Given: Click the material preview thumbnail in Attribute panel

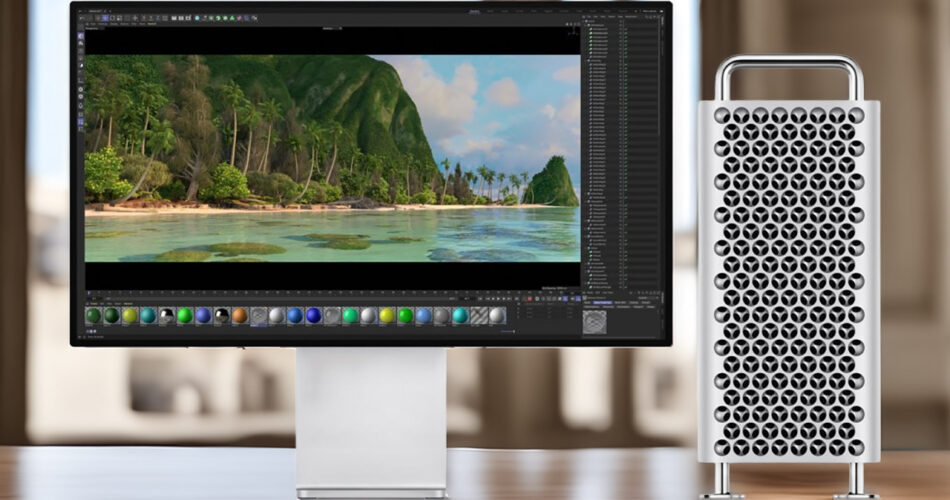Looking at the screenshot, I should tap(594, 321).
